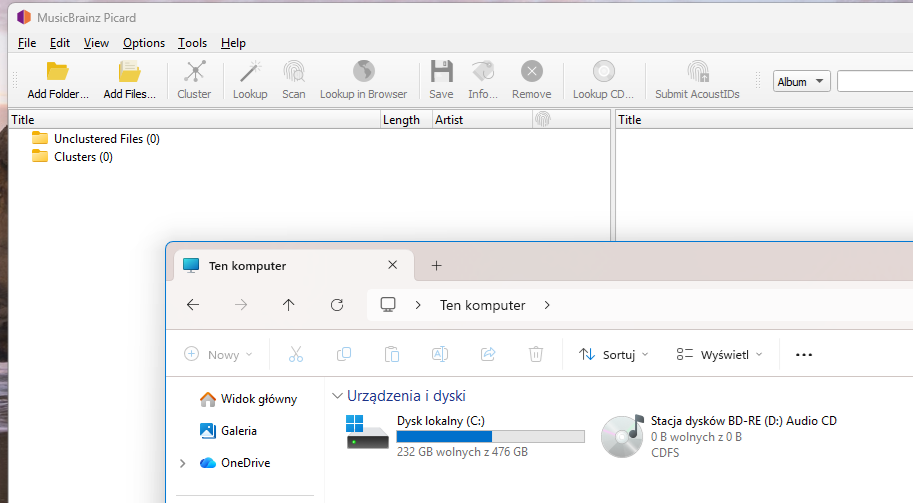Collapse the Urządzenia i dyski section

tap(338, 396)
